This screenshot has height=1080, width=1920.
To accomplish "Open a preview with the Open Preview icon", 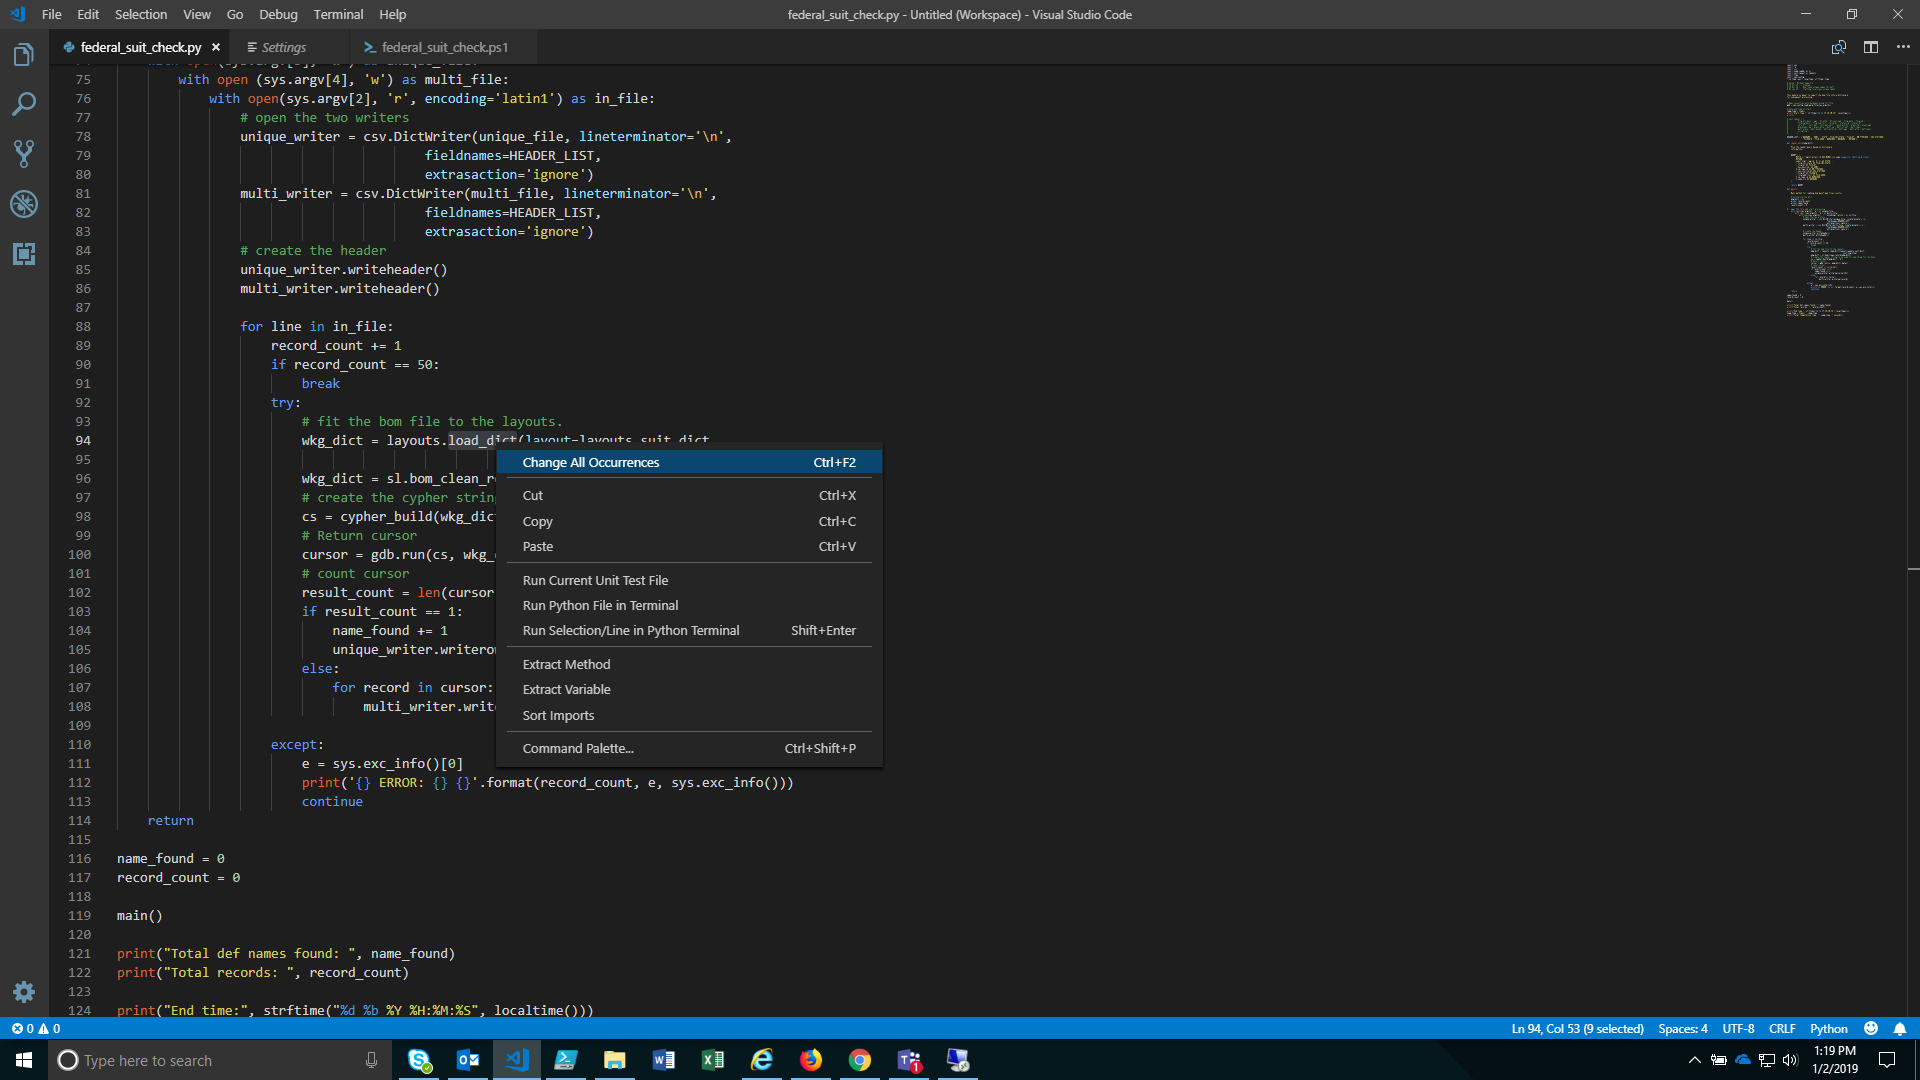I will (x=1838, y=47).
